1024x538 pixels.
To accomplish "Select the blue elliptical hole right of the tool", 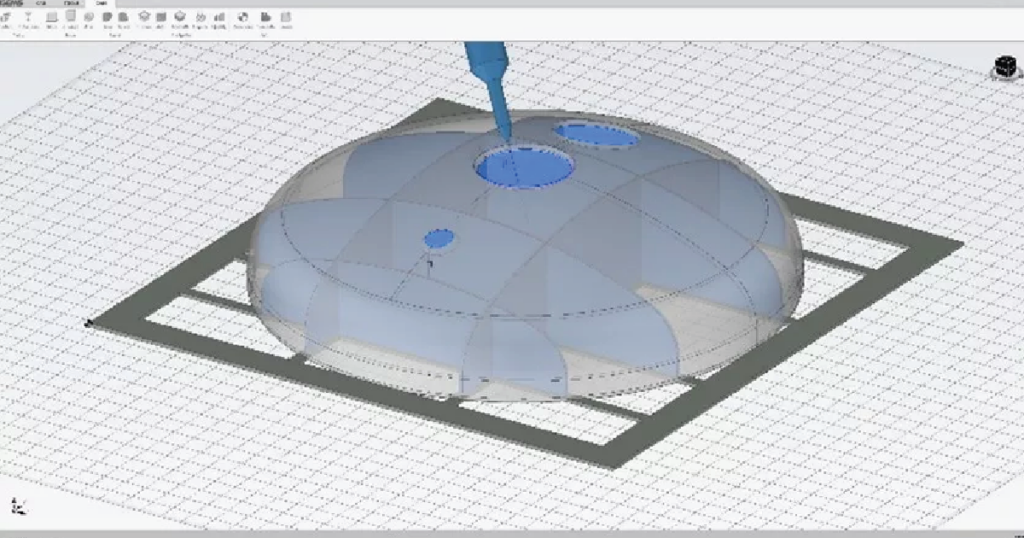I will [597, 134].
